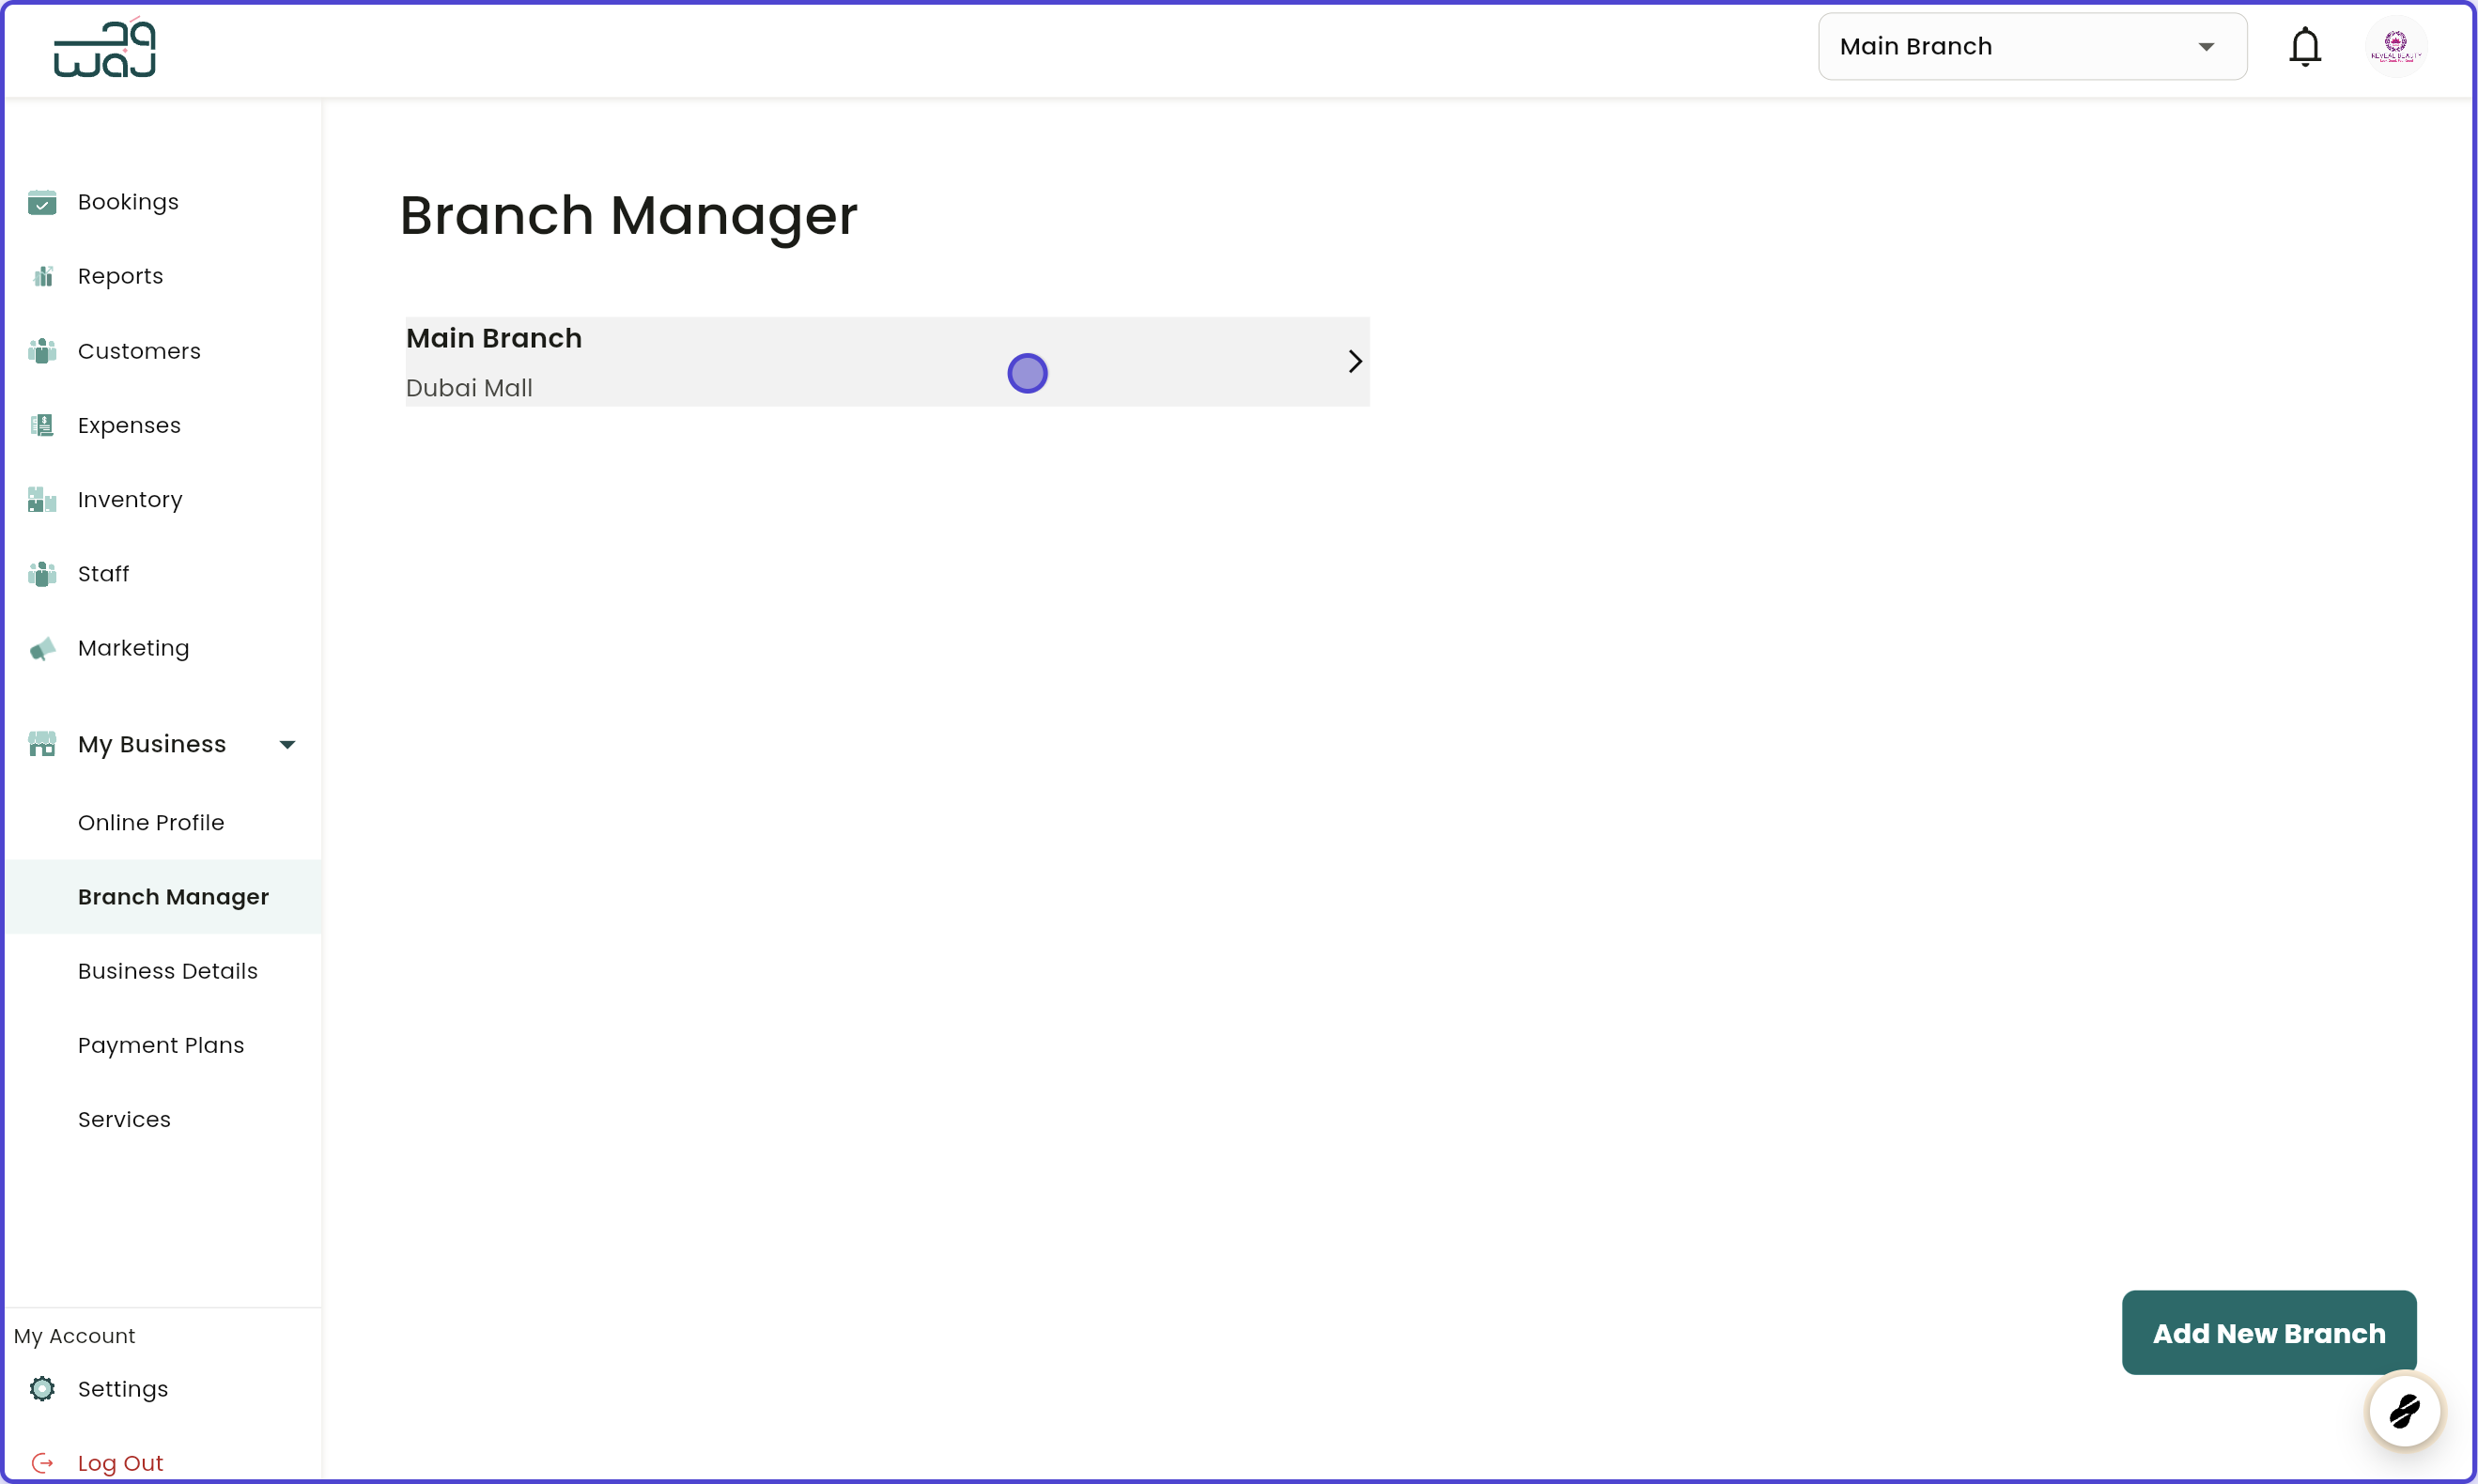Navigate to Payment Plans
This screenshot has height=1484, width=2478.
(161, 1045)
